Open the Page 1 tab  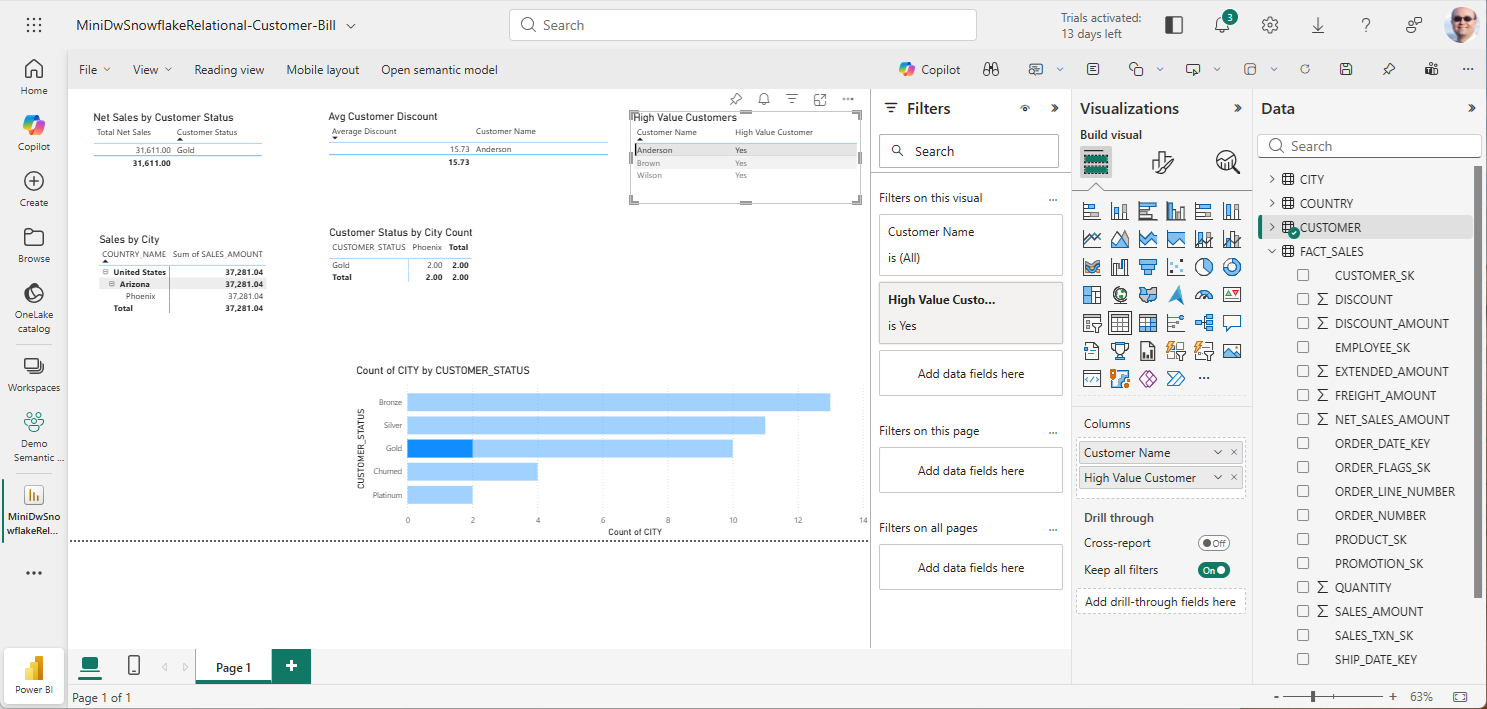point(233,667)
